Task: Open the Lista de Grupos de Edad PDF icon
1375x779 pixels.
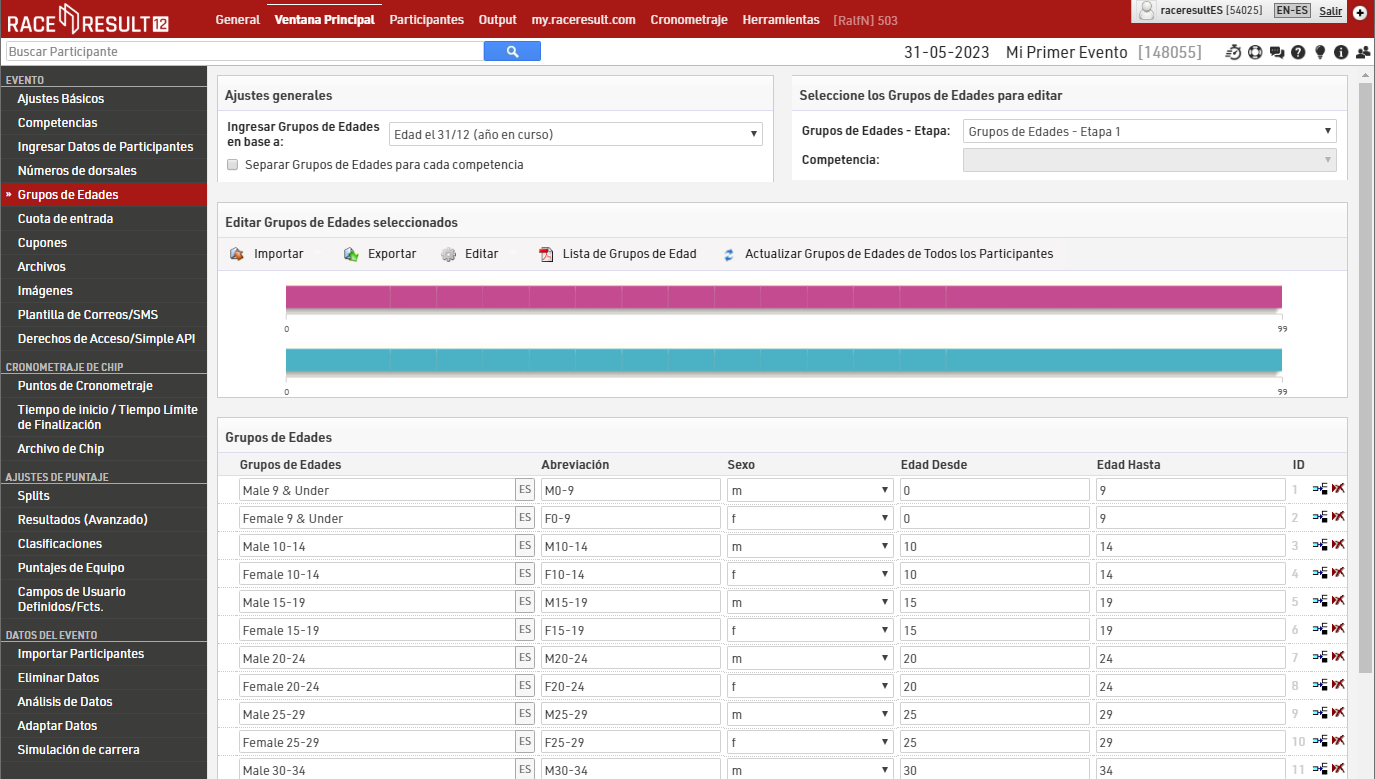Action: (x=546, y=254)
